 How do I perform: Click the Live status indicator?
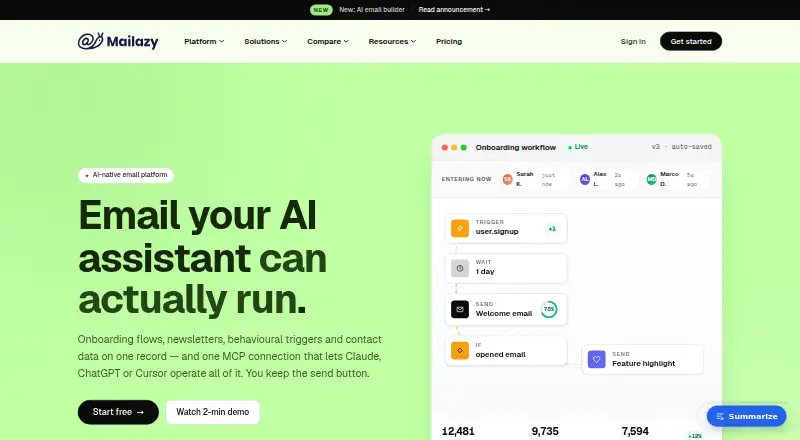pos(578,147)
